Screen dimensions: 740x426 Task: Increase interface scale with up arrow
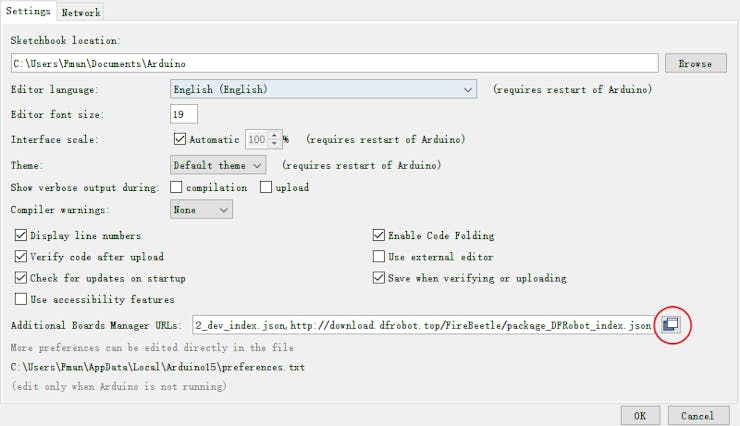pyautogui.click(x=274, y=135)
